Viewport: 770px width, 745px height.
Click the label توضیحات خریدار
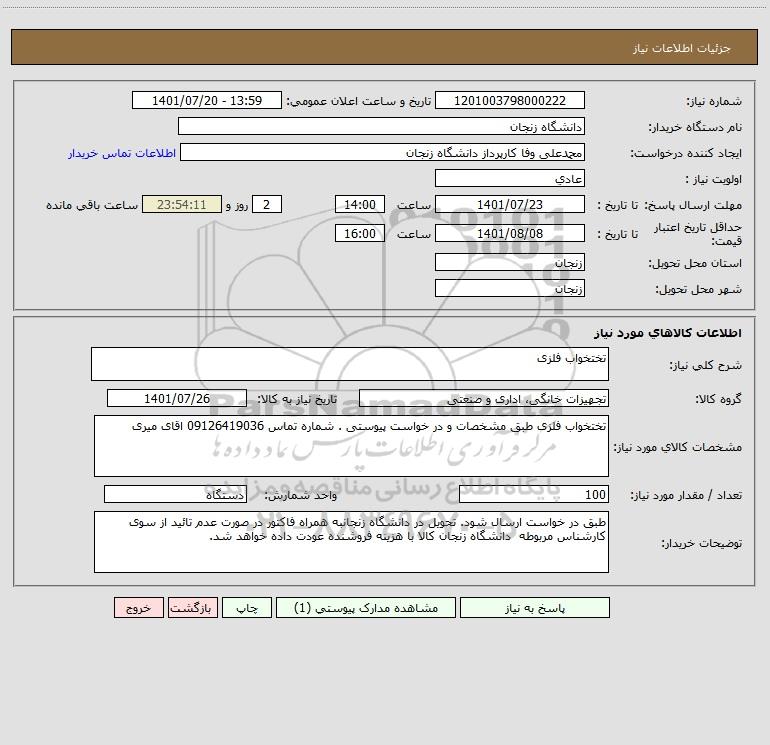click(701, 543)
